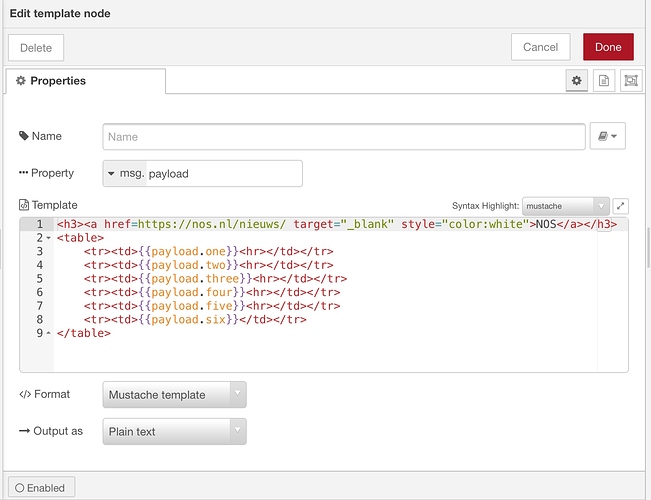
Task: Click the payload property input field
Action: [222, 173]
